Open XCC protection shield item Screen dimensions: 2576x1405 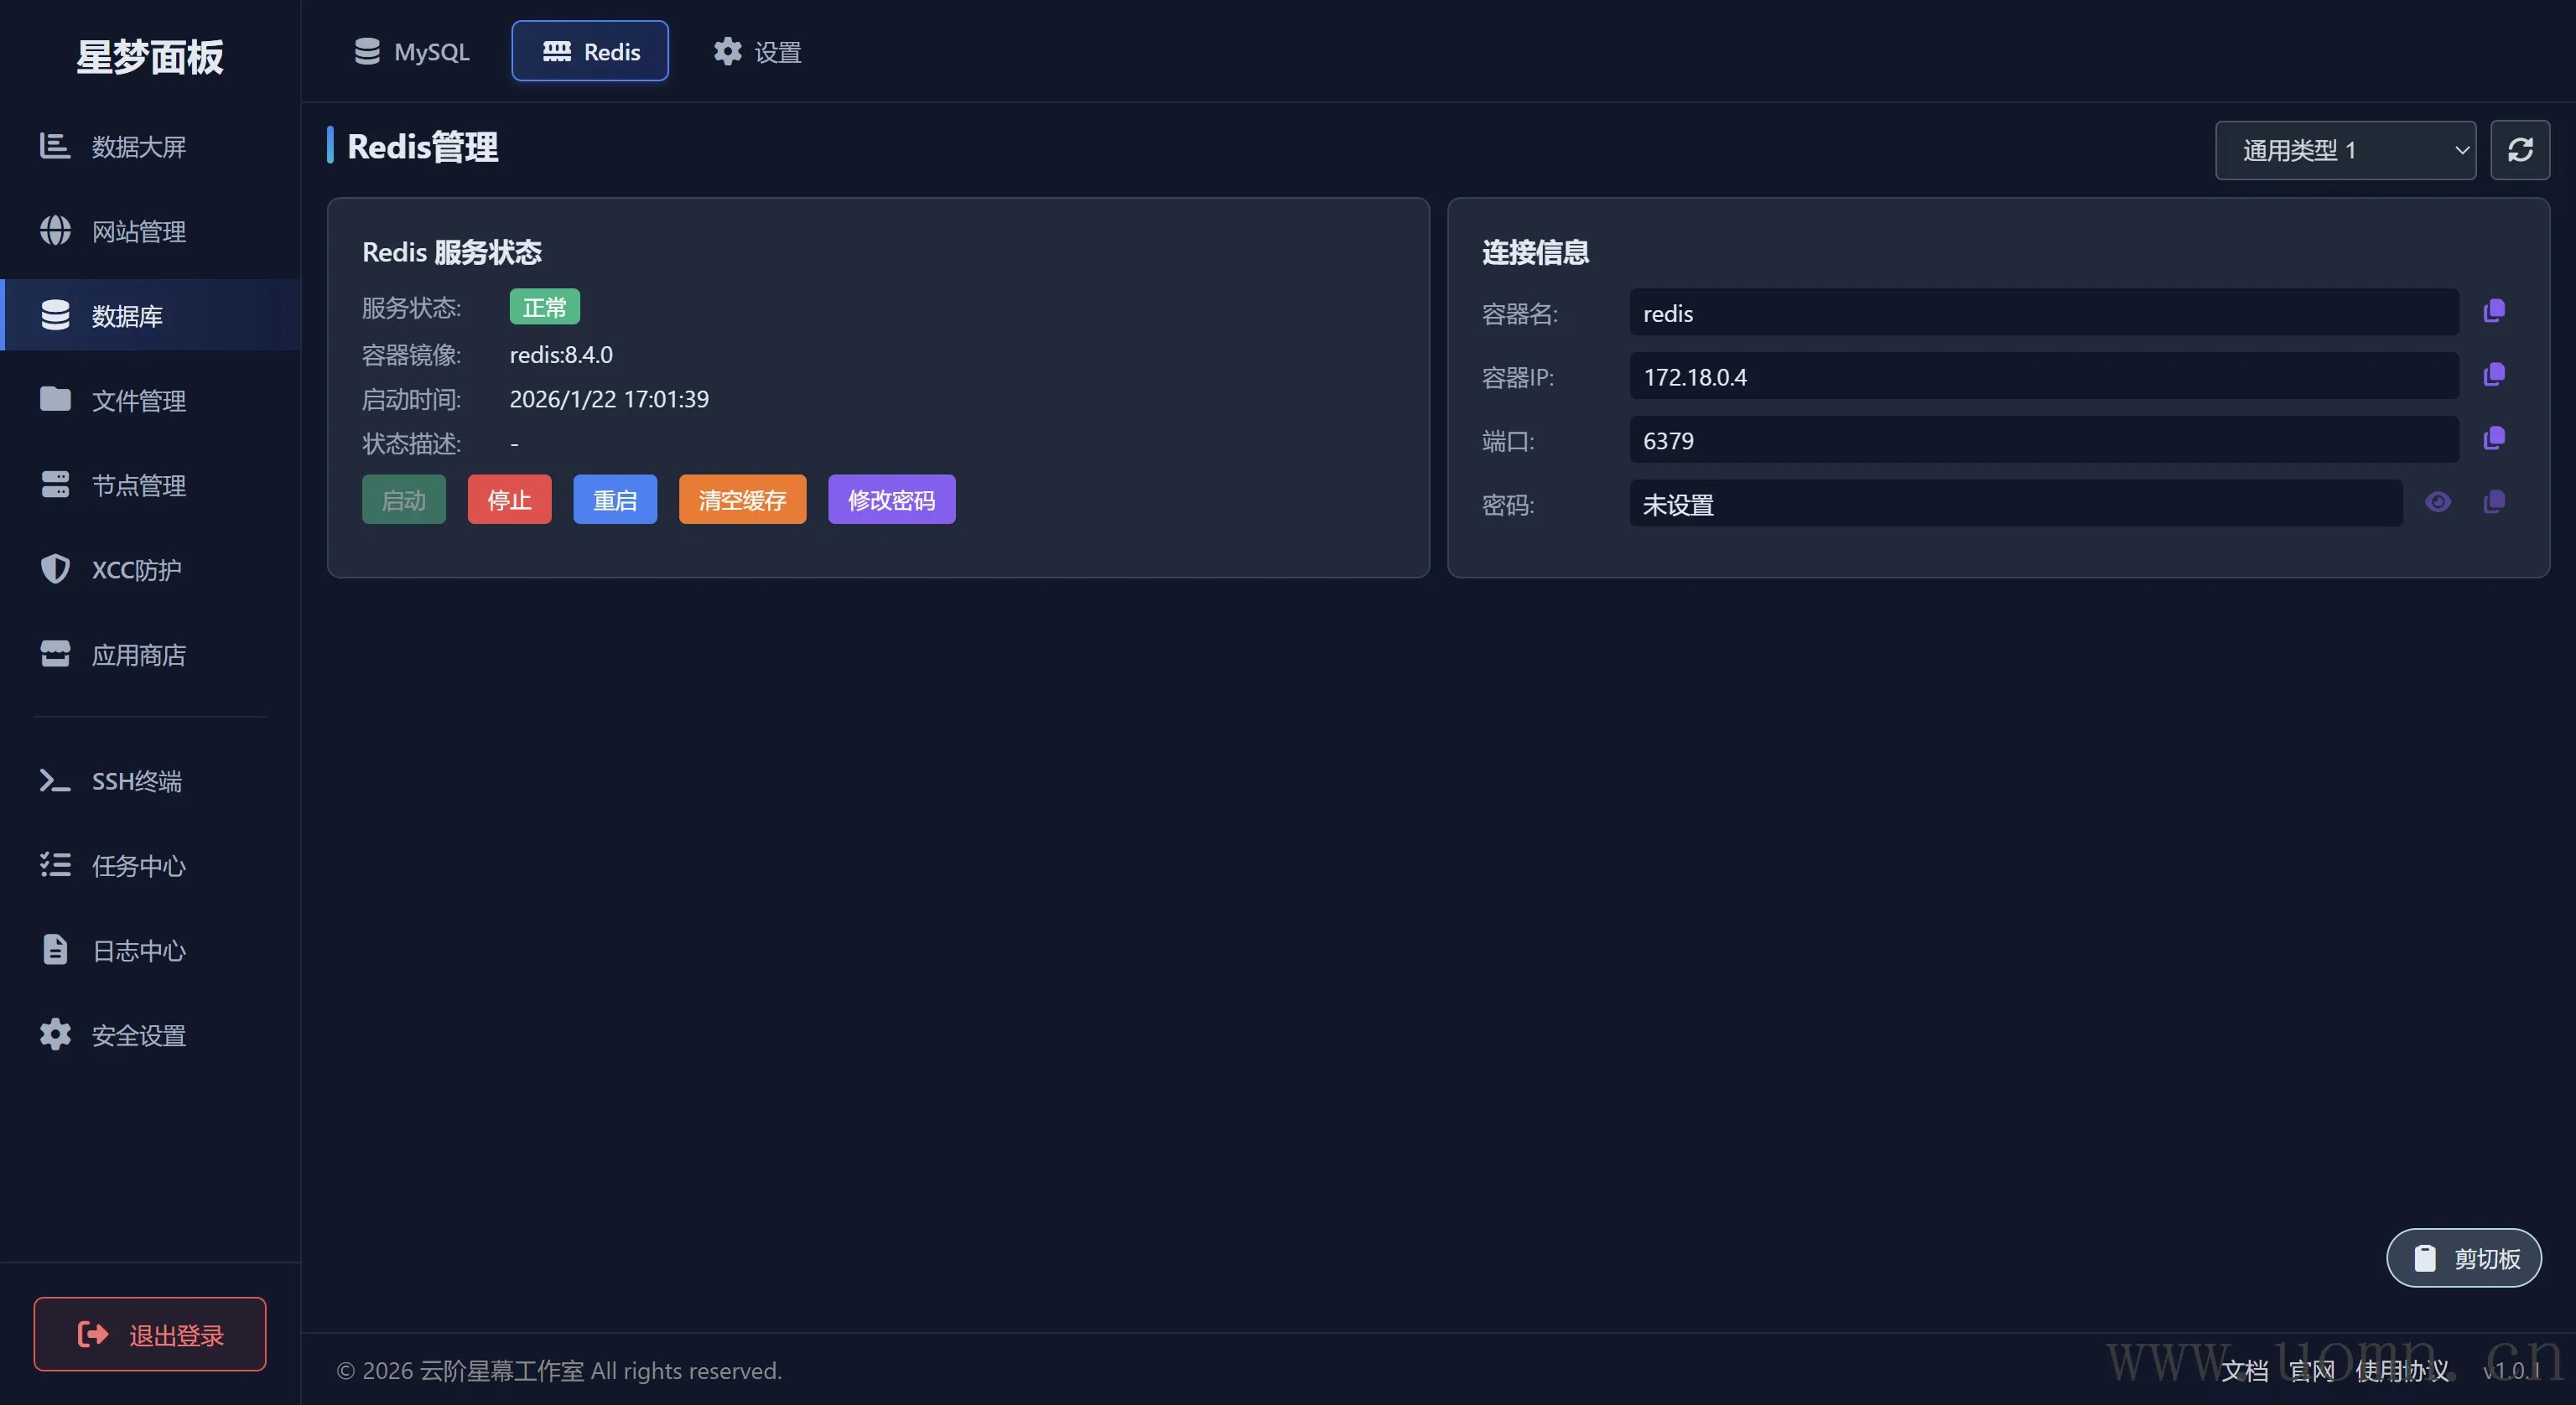pos(136,569)
